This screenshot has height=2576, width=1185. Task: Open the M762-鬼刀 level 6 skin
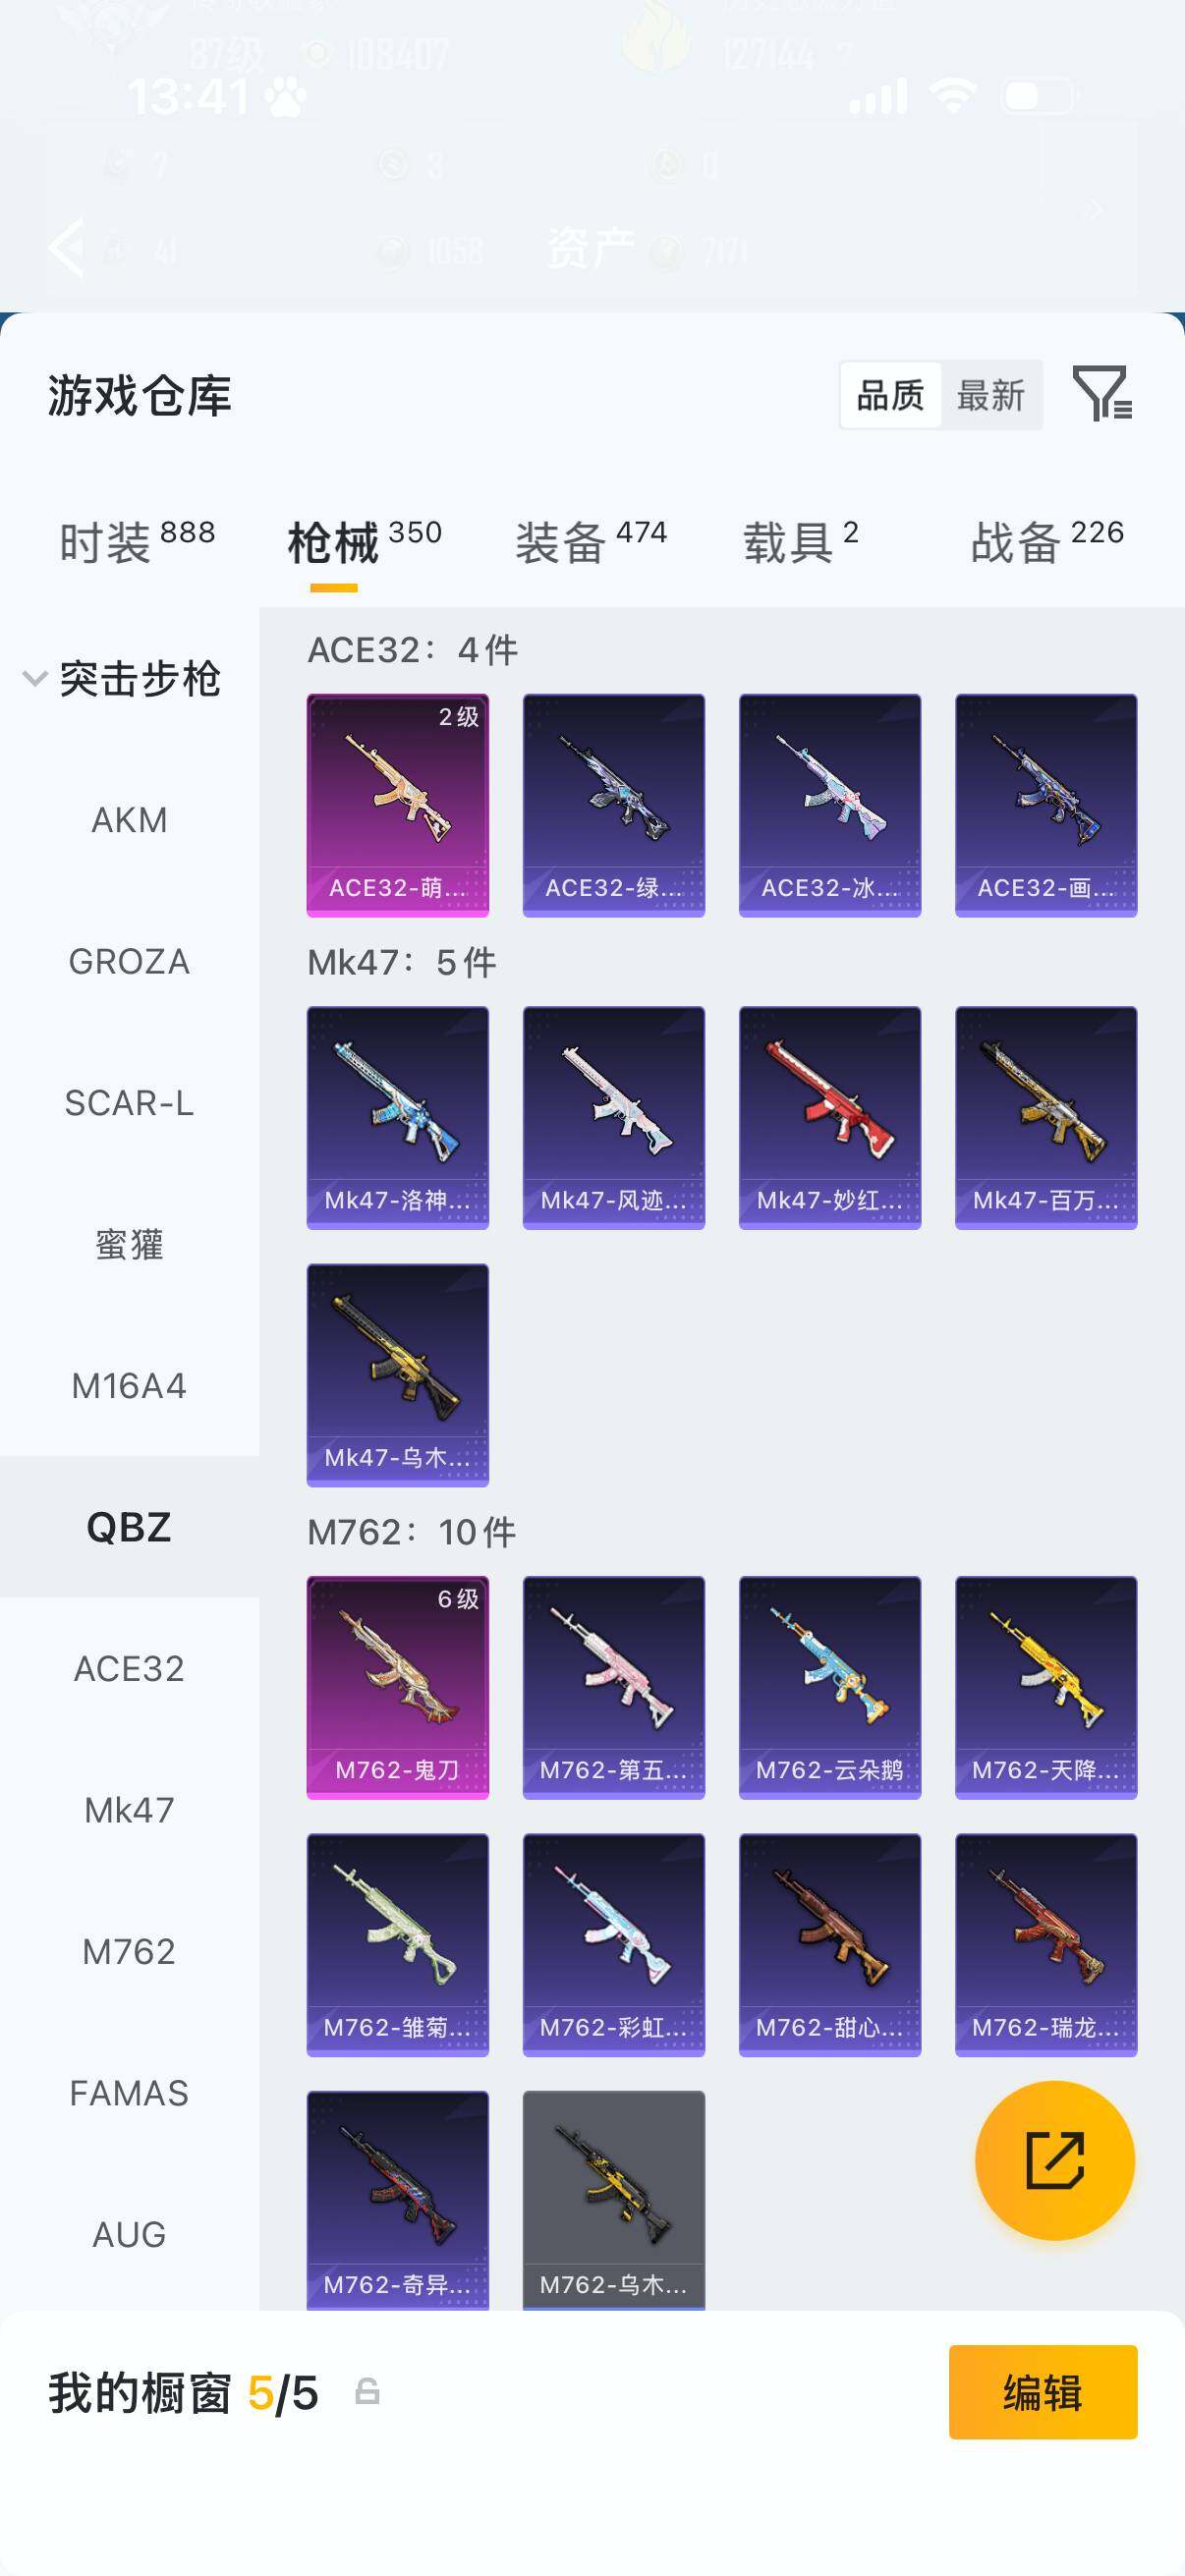[397, 1687]
